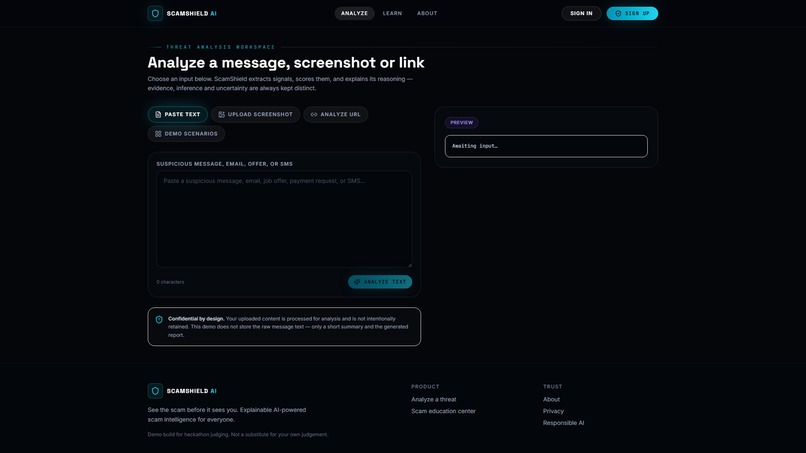This screenshot has height=453, width=806.
Task: Click the shield icon in Sign Up button
Action: pos(618,13)
